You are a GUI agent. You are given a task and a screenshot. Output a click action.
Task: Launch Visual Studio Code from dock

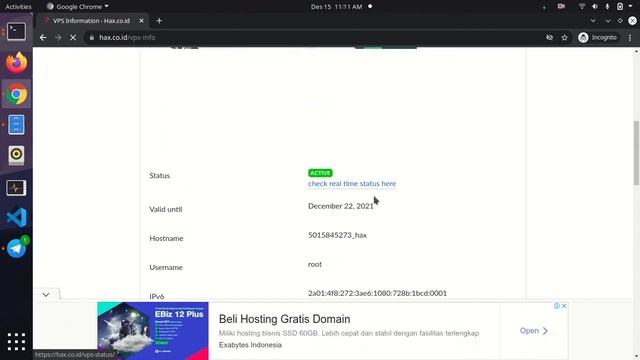(x=16, y=217)
